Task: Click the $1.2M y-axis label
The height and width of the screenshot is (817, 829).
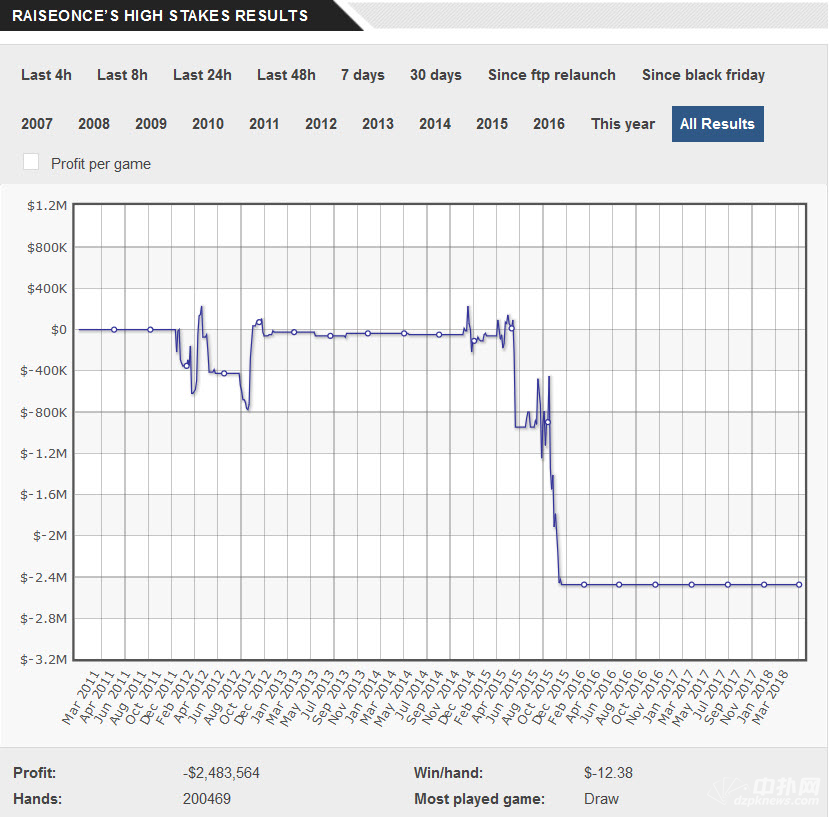Action: [x=47, y=206]
